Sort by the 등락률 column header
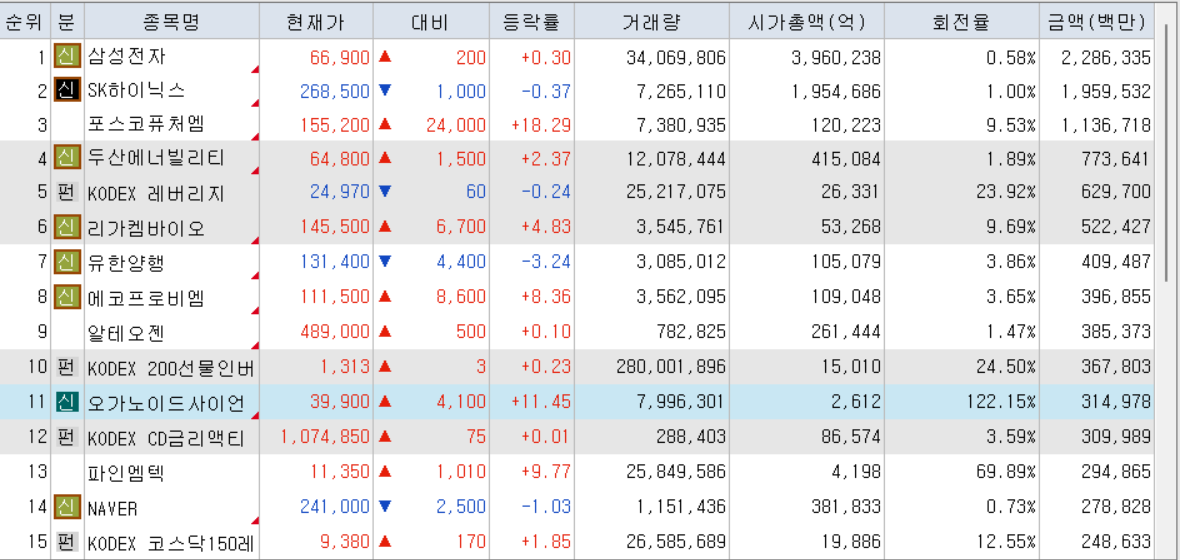 coord(531,22)
